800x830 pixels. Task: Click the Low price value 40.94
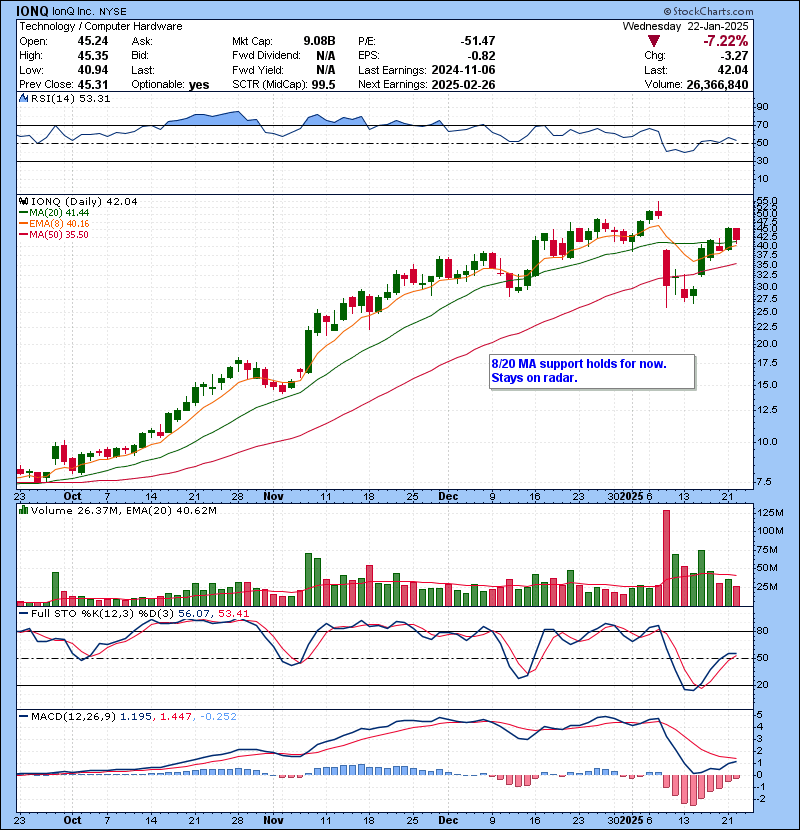93,70
